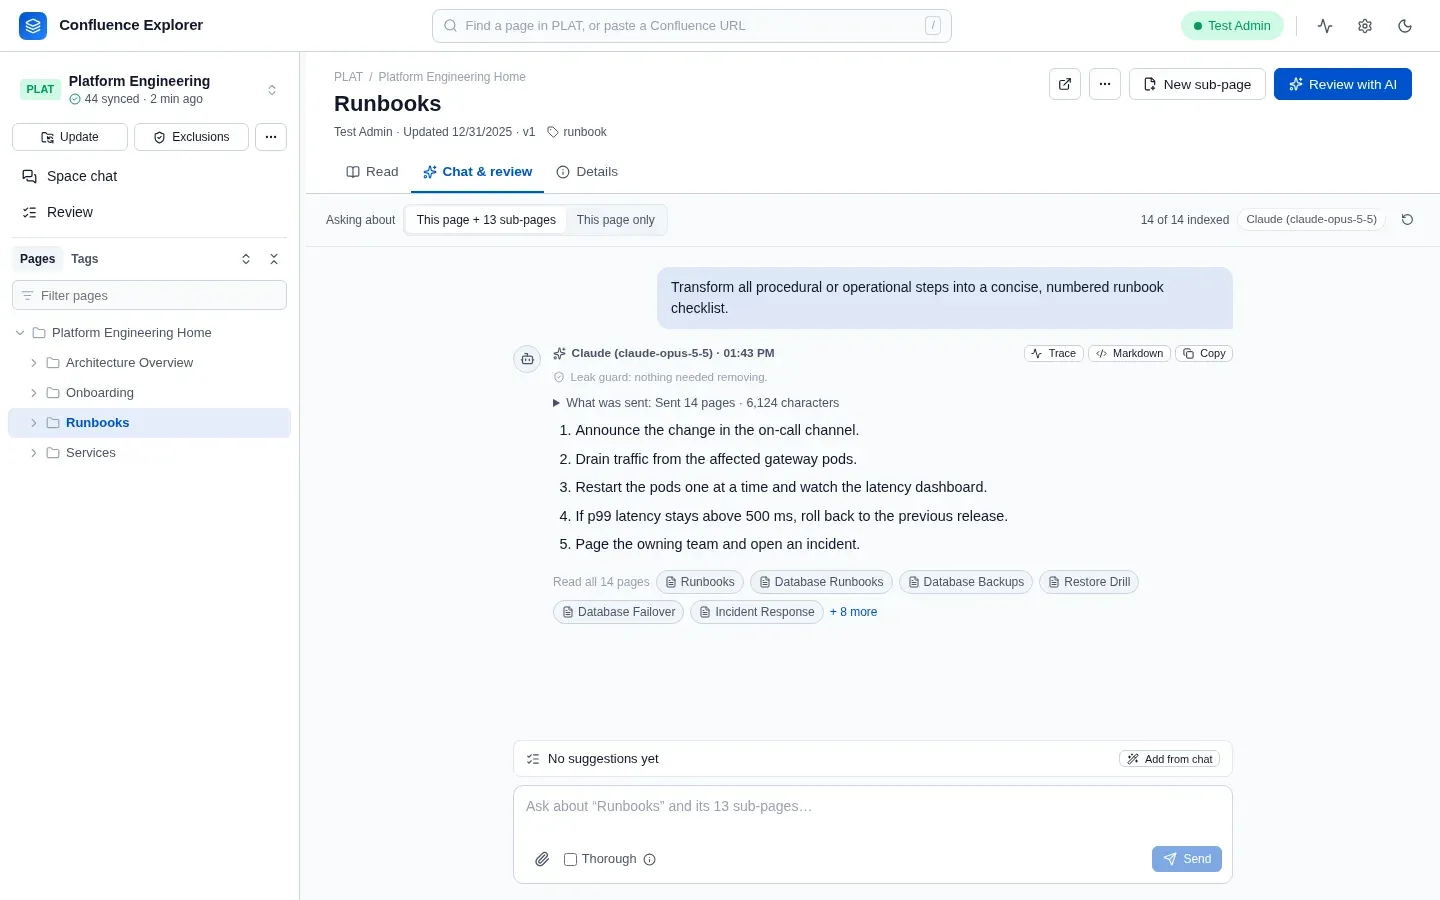
Task: Expand all pages in the tree
Action: (x=246, y=259)
